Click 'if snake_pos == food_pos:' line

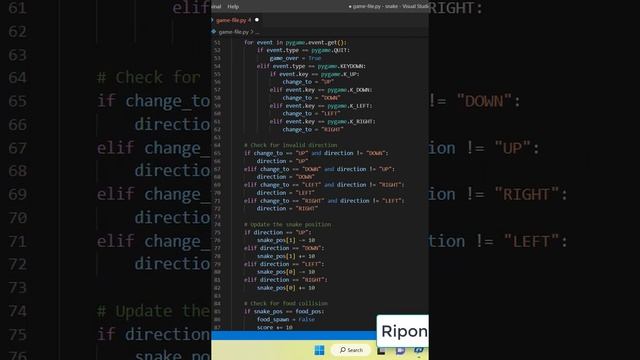(x=284, y=311)
